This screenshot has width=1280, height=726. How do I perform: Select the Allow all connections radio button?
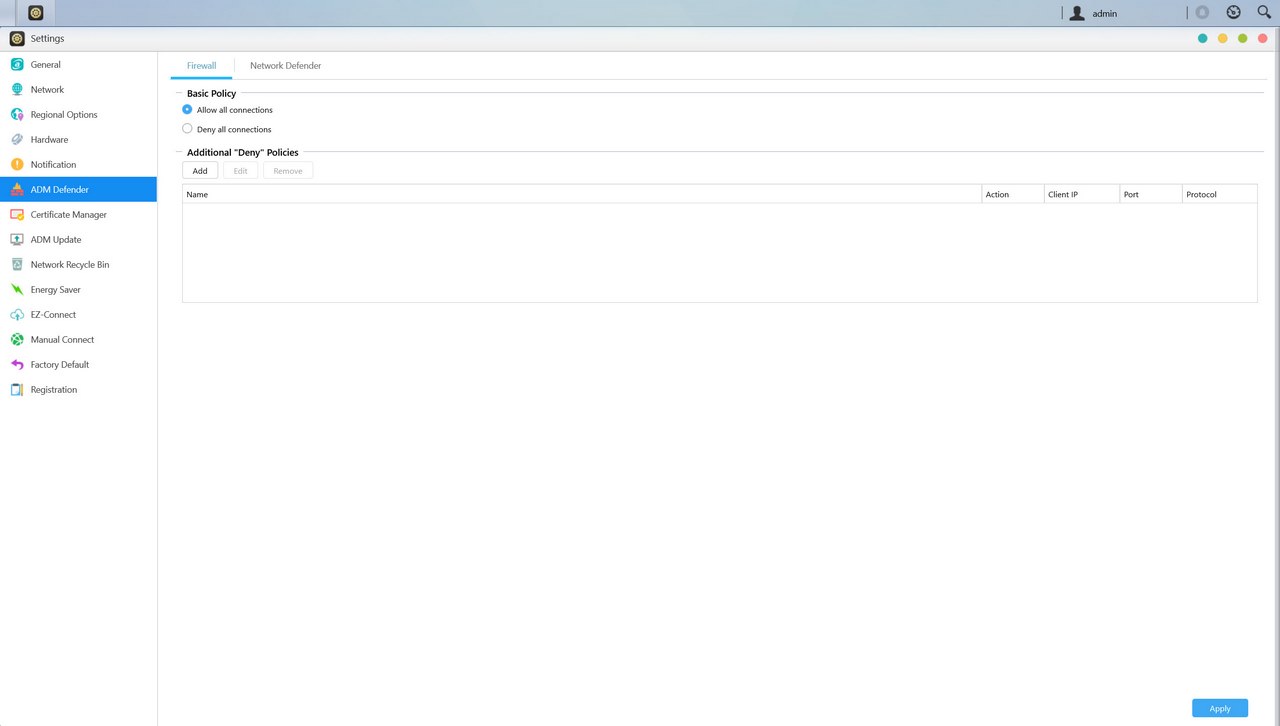pyautogui.click(x=187, y=109)
